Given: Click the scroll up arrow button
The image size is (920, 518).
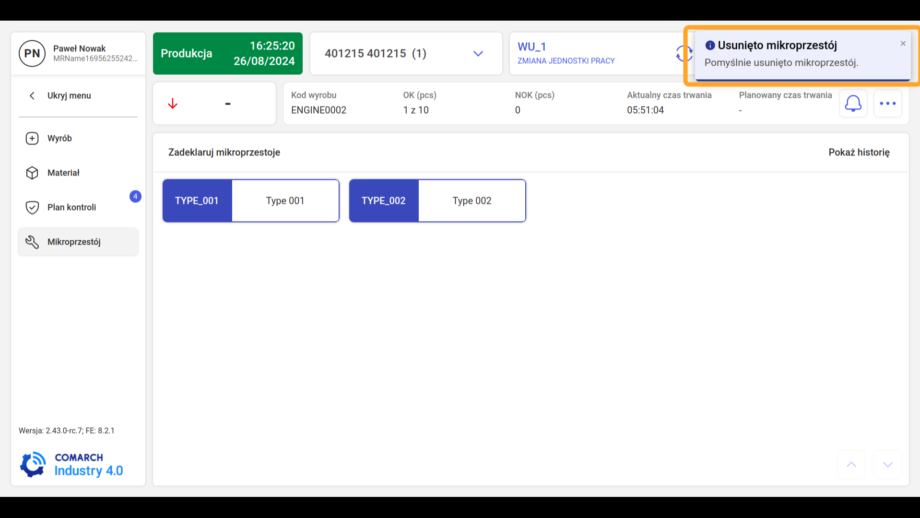Looking at the screenshot, I should [x=851, y=465].
